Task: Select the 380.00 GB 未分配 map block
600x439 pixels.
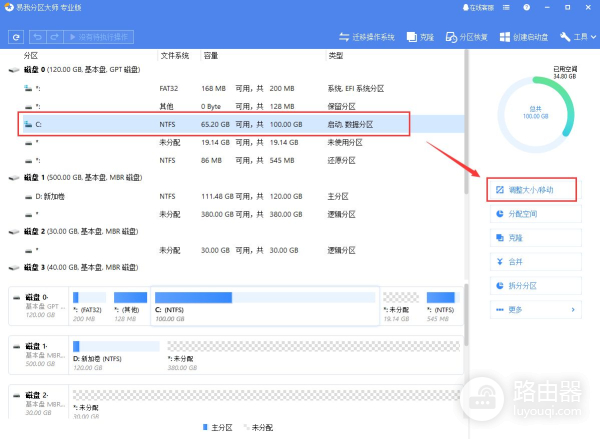Action: 313,355
